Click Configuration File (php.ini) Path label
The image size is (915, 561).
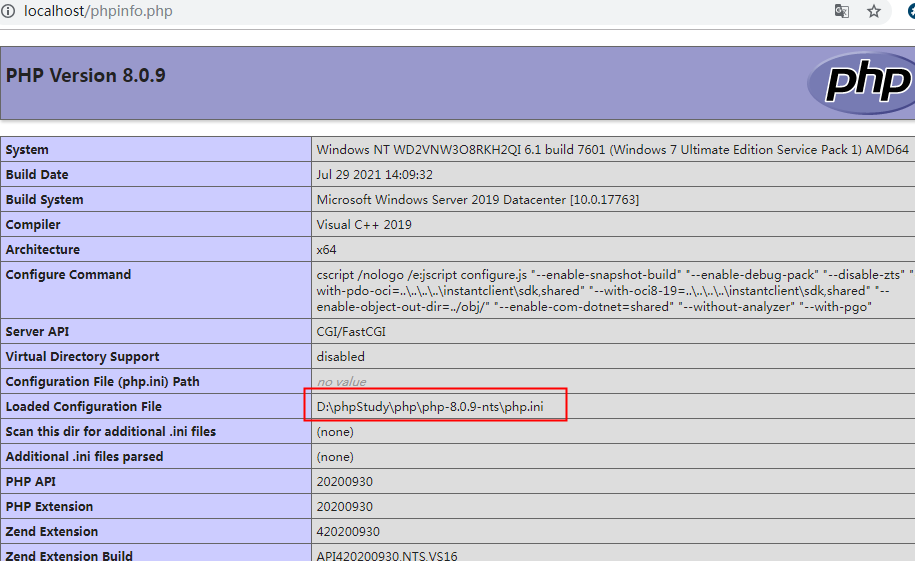[103, 382]
